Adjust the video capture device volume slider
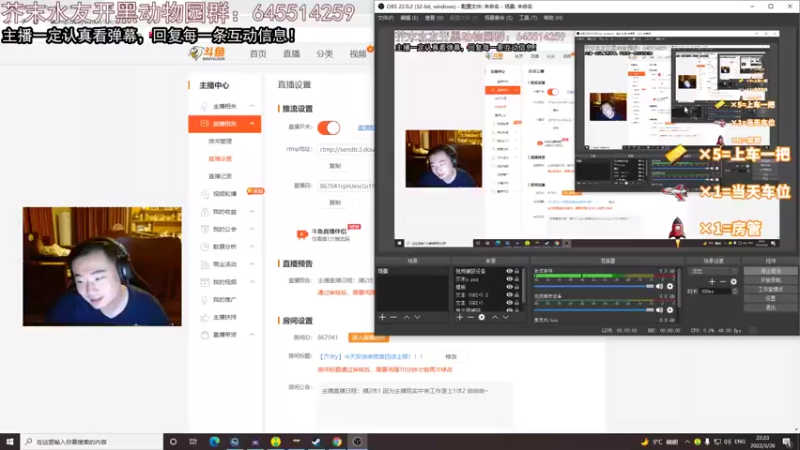The height and width of the screenshot is (450, 800). point(594,310)
